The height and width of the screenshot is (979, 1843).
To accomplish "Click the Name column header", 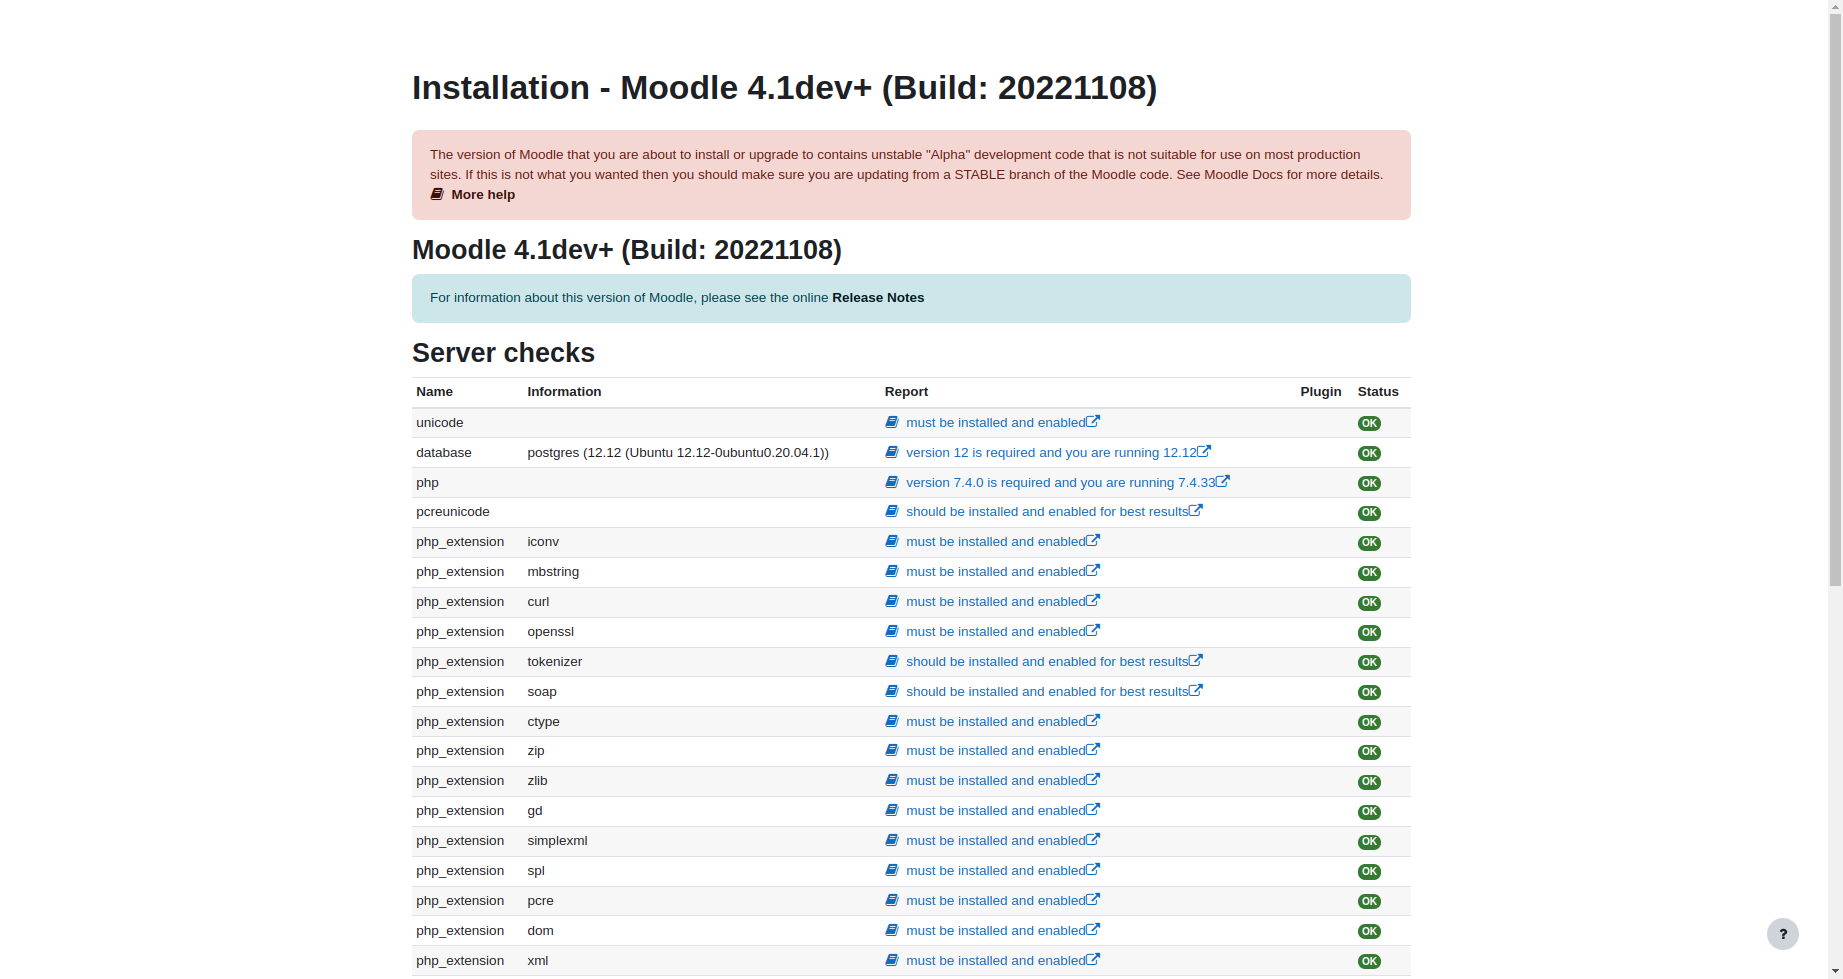I will (434, 392).
